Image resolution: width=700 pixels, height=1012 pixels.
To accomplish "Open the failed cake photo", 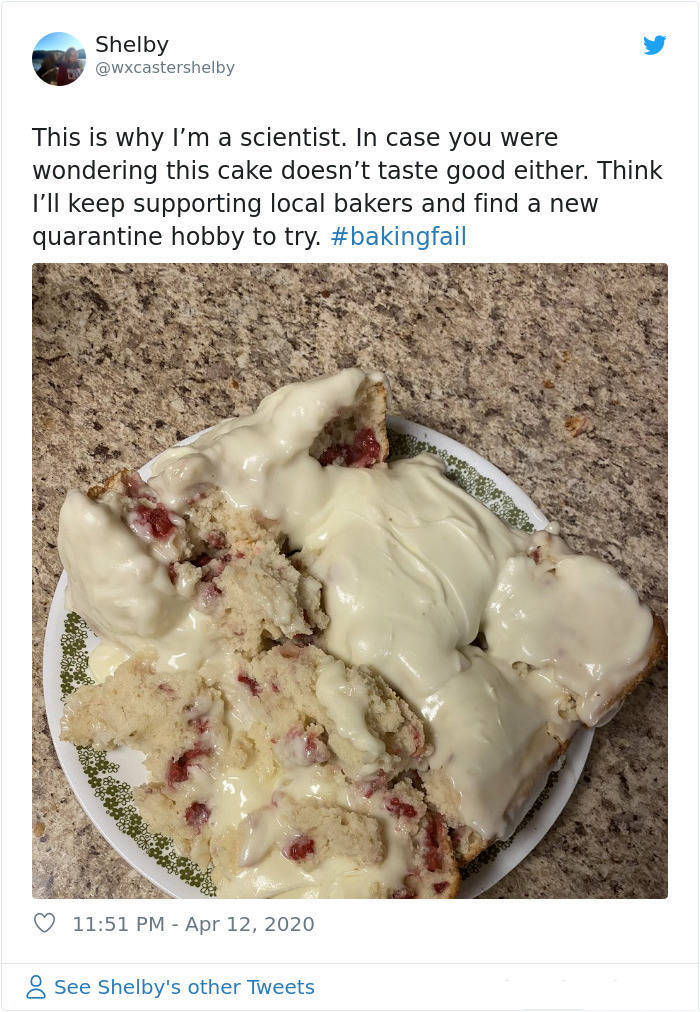I will pyautogui.click(x=350, y=581).
